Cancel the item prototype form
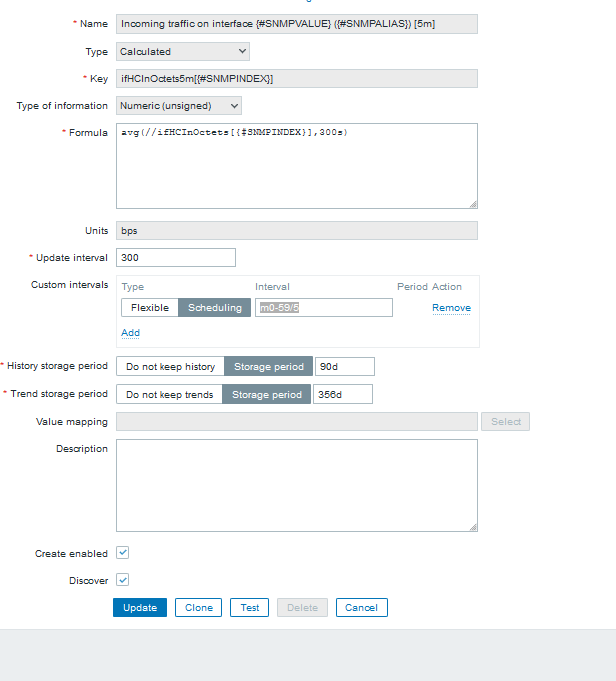The width and height of the screenshot is (616, 681). click(x=361, y=607)
